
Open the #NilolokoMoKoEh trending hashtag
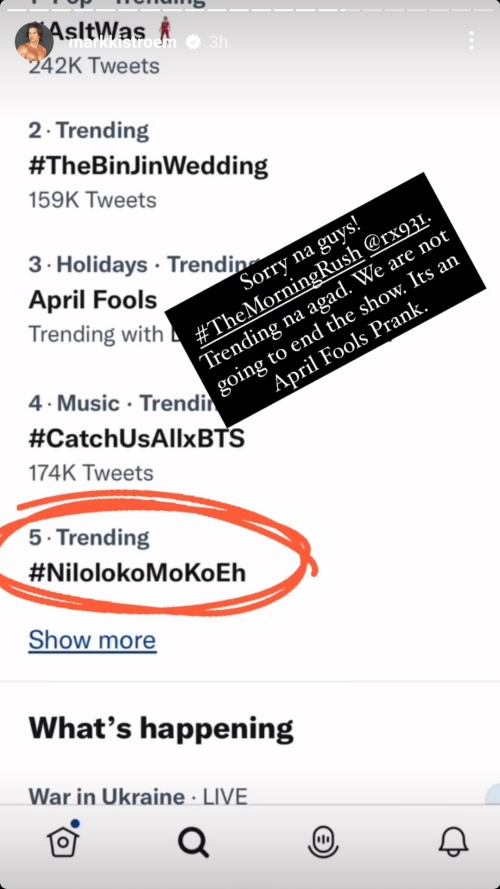pos(137,572)
